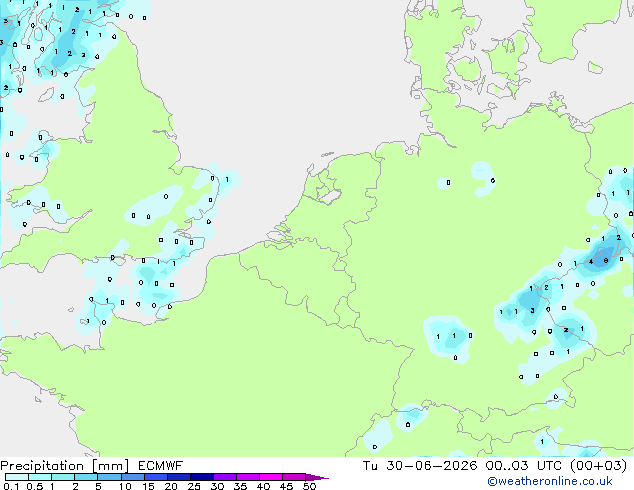Click the '30-06-2026' date text
Viewport: 634px width, 490px height.
(432, 466)
